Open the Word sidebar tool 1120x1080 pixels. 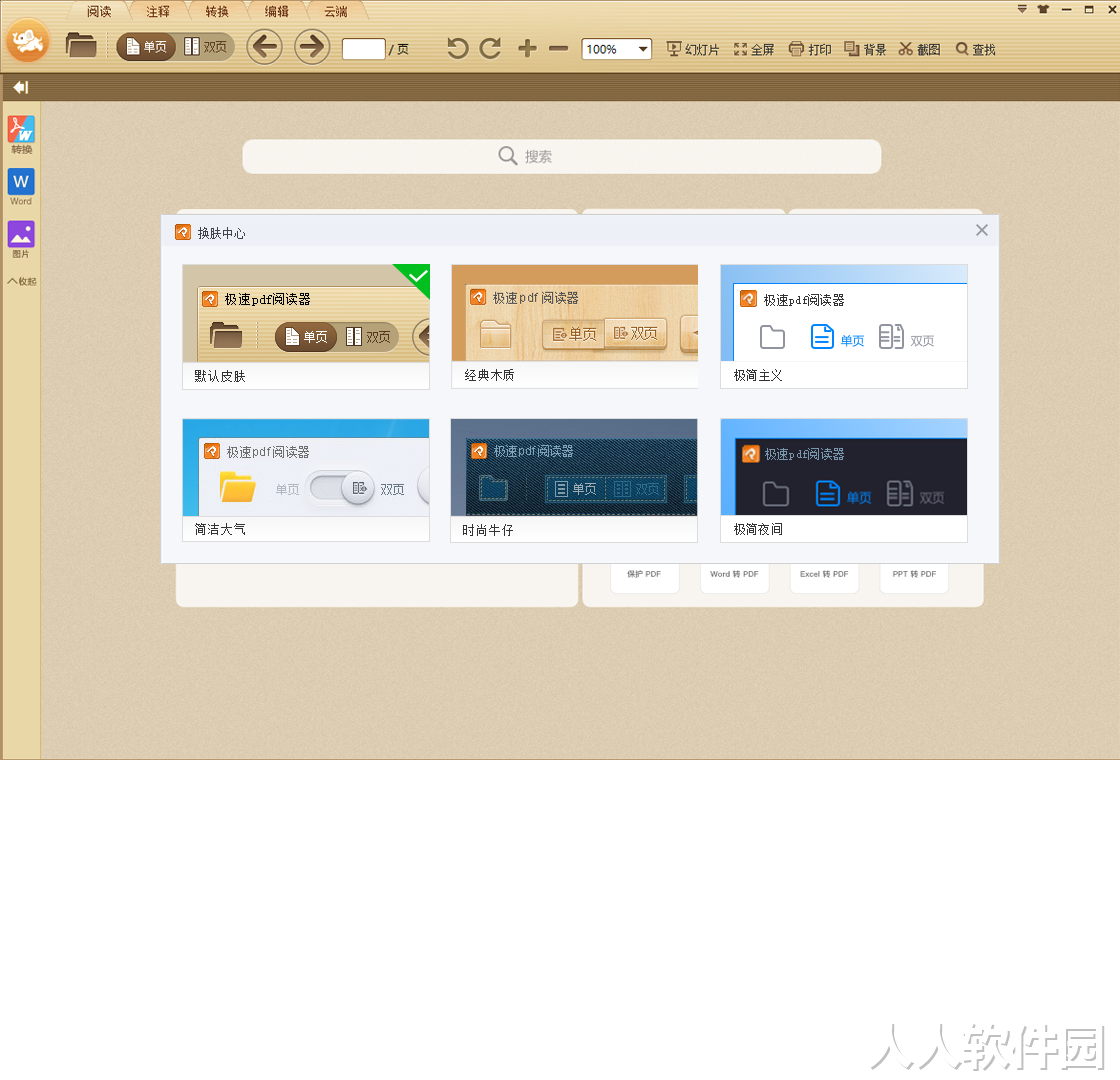click(x=21, y=187)
